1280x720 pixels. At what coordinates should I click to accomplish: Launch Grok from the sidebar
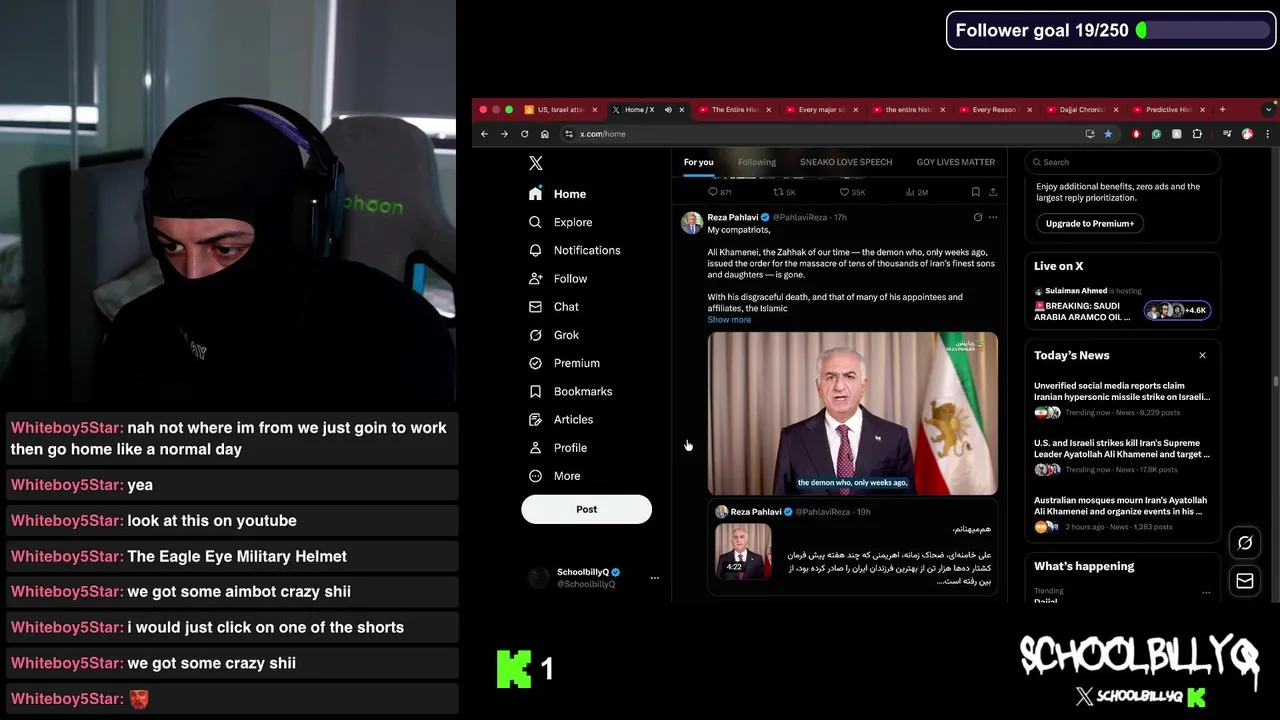tap(554, 335)
